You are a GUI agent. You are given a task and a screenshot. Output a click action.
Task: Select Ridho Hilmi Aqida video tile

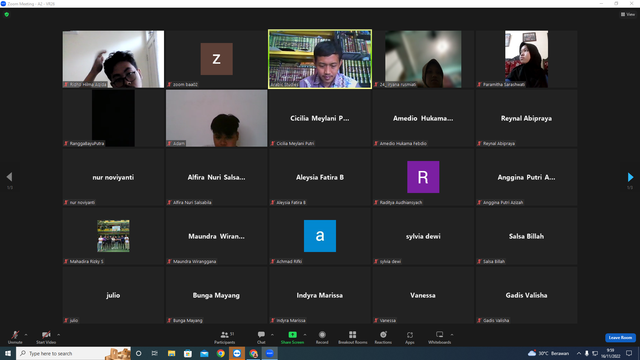pos(113,59)
